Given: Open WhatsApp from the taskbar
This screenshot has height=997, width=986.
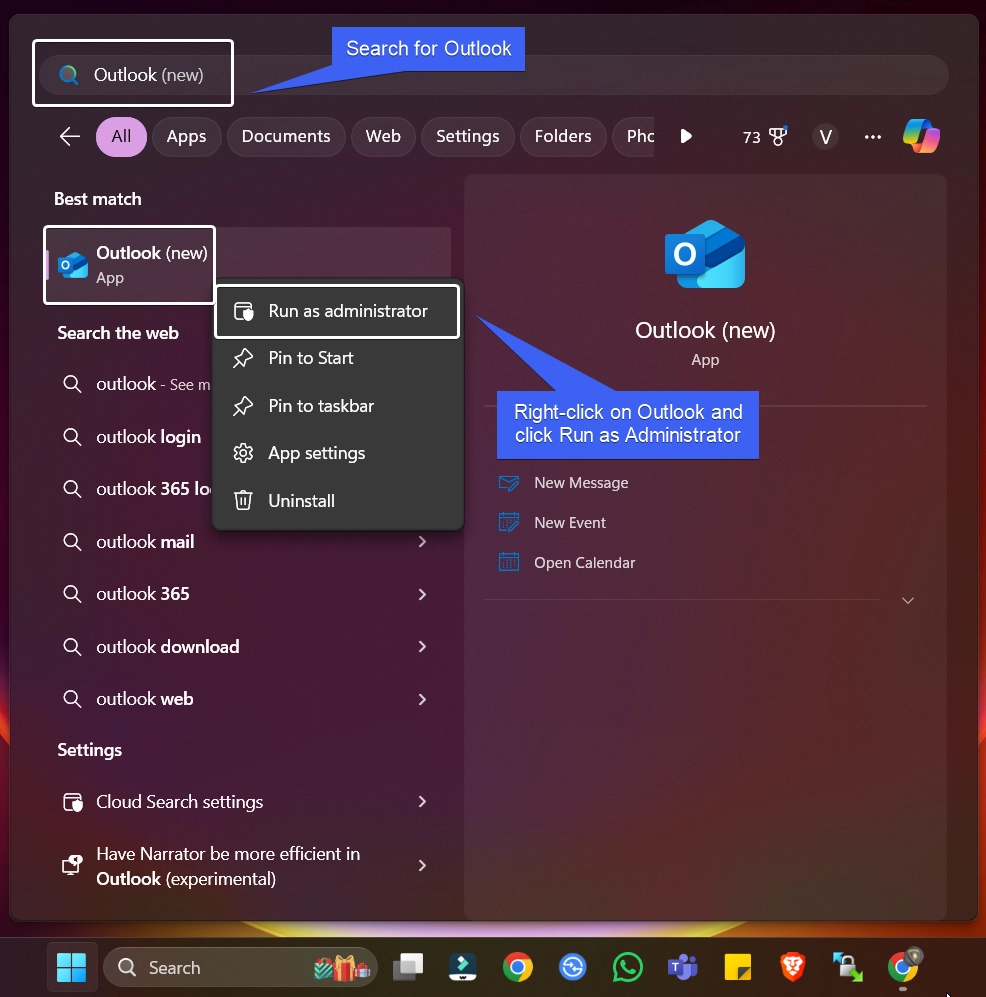Looking at the screenshot, I should click(627, 967).
